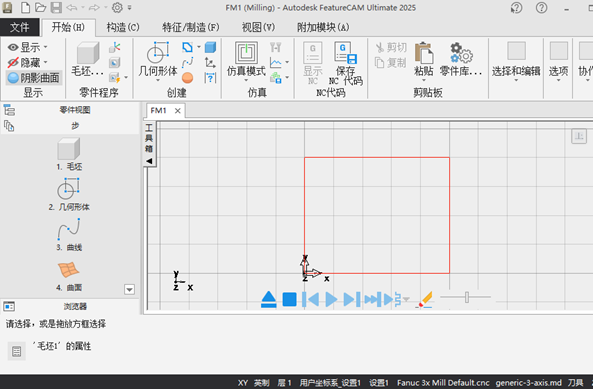Image resolution: width=593 pixels, height=389 pixels.
Task: Click the 剪切 cut button
Action: 391,48
